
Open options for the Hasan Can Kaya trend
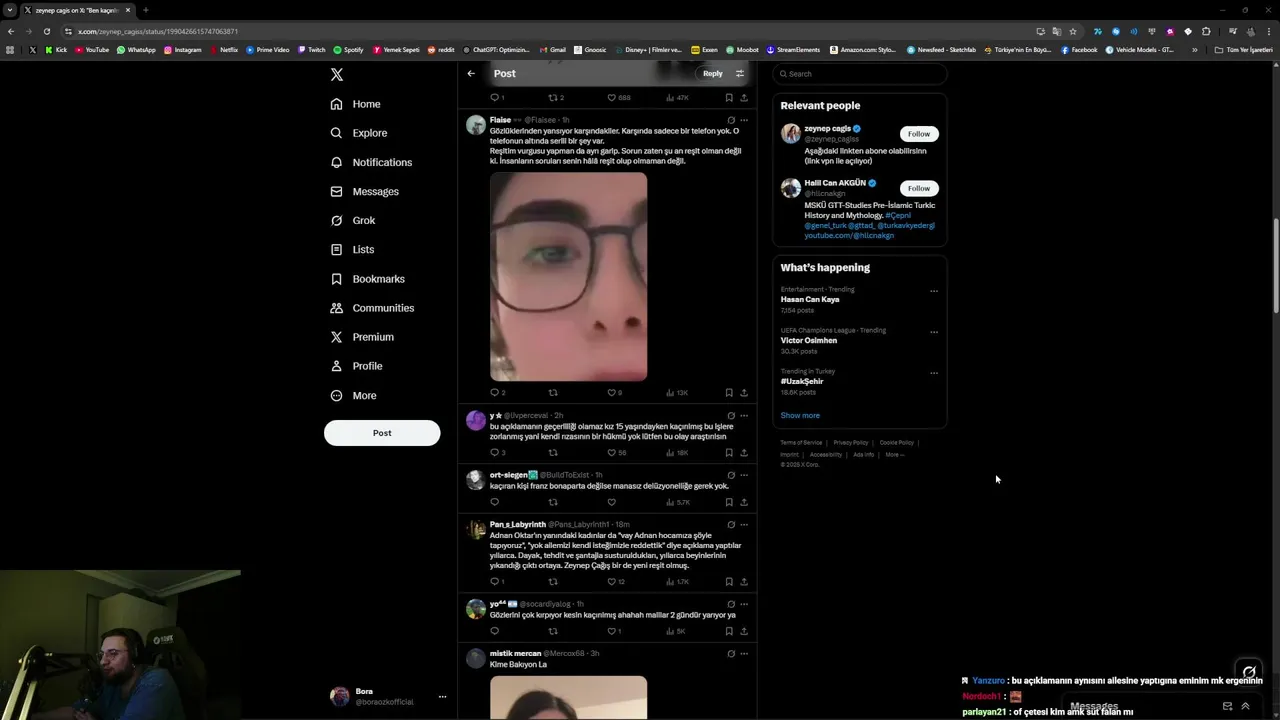(934, 291)
